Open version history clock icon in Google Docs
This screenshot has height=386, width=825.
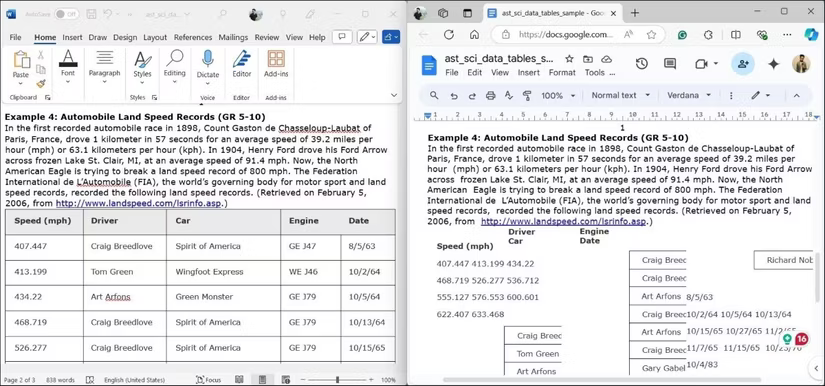(x=641, y=64)
